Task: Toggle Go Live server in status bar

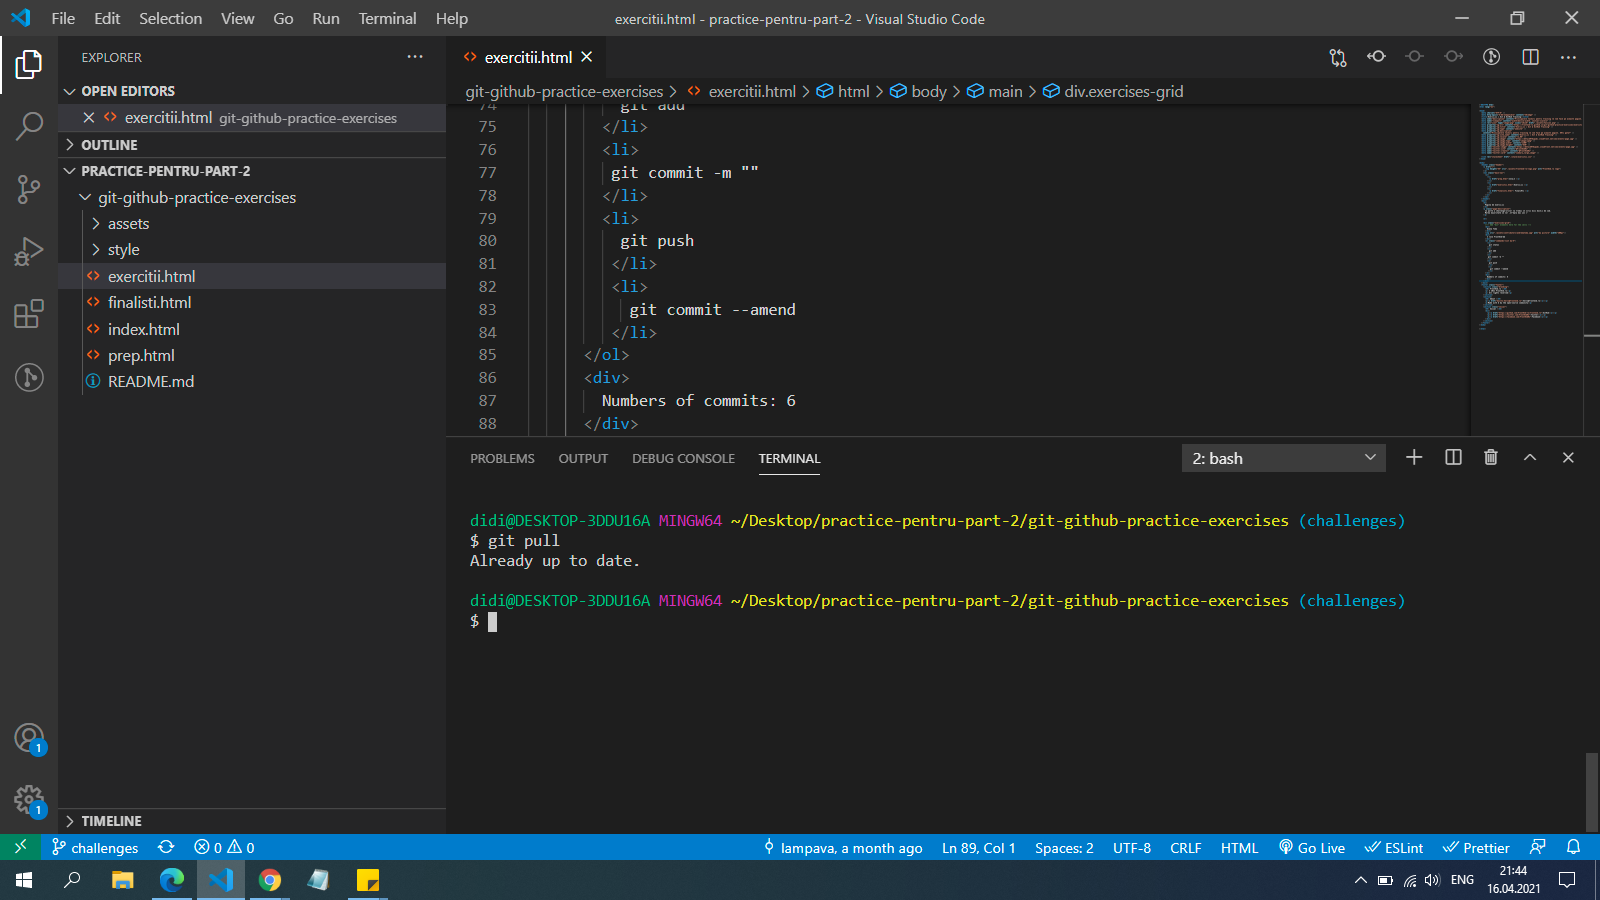Action: pos(1312,848)
